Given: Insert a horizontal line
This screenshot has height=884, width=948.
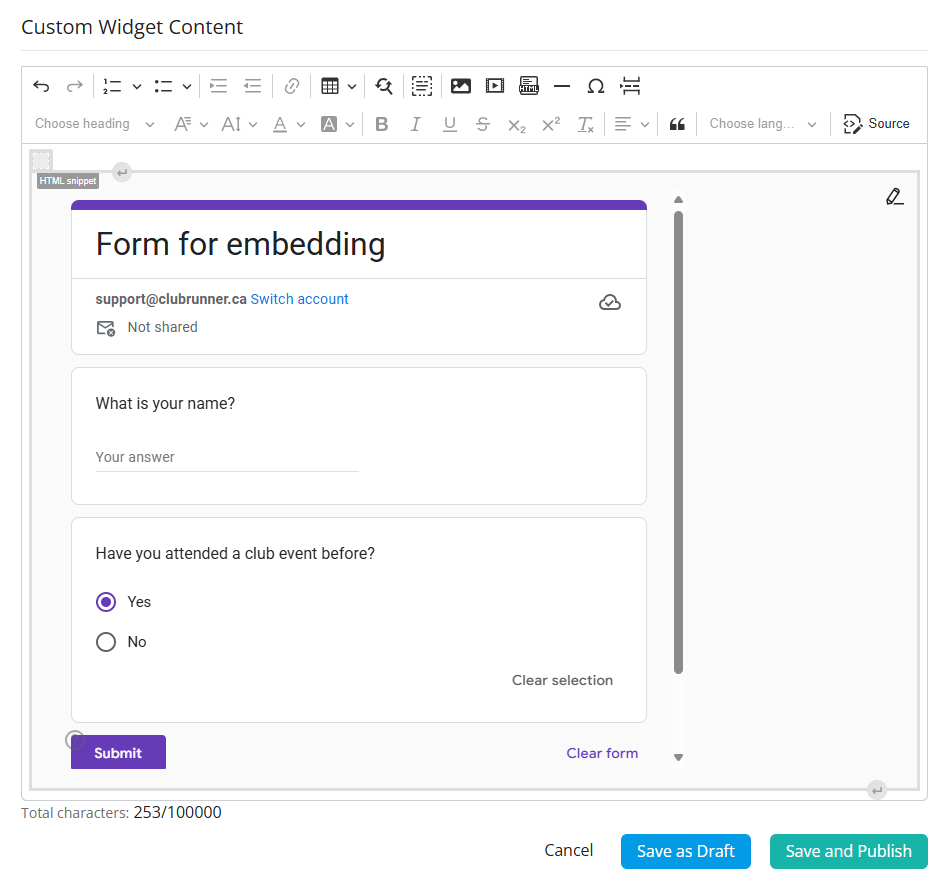Looking at the screenshot, I should pos(562,87).
